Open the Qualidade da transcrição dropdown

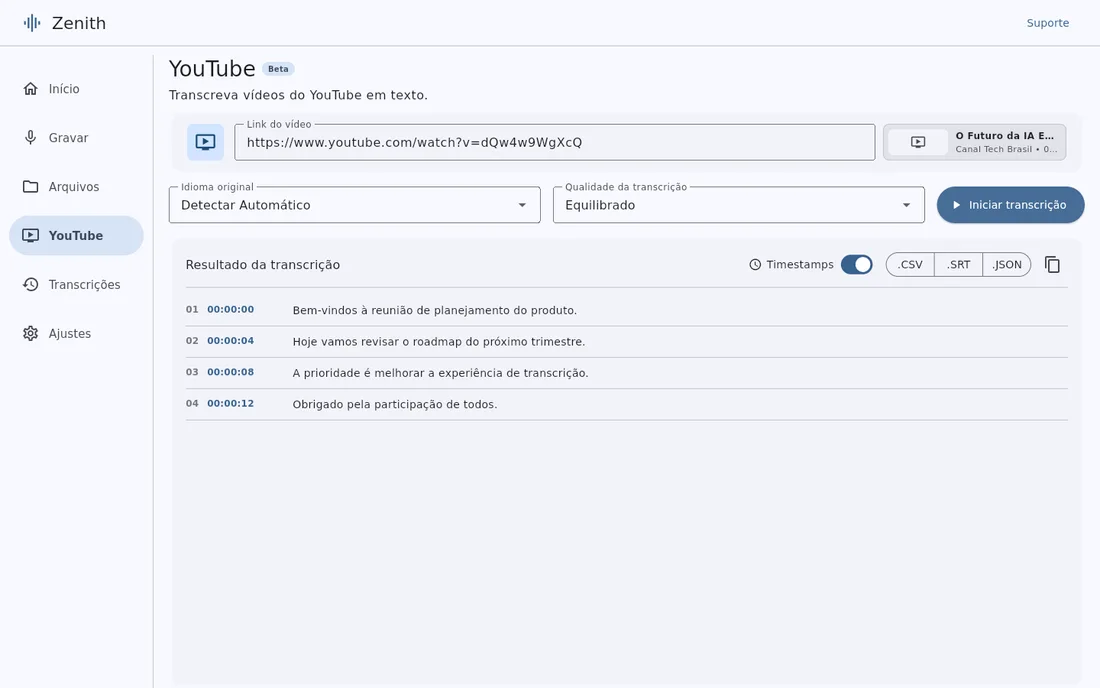coord(739,205)
